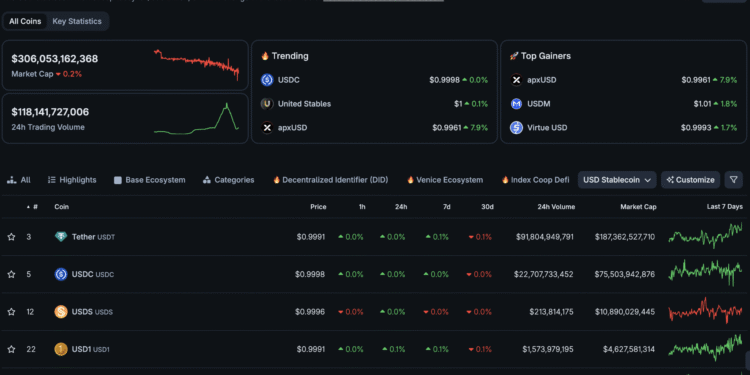
Task: Sort by the 24h Volume column header
Action: 556,207
